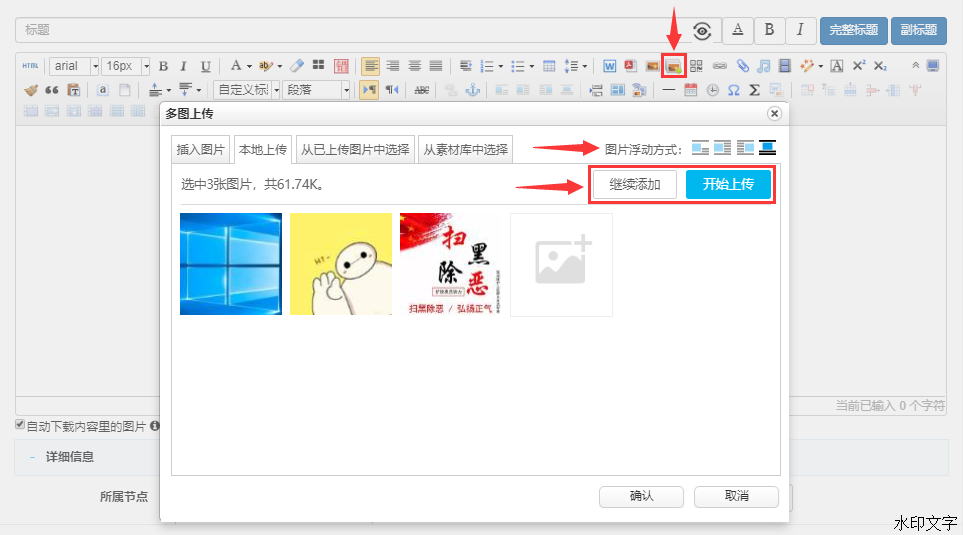Click the omega special character icon

point(733,90)
